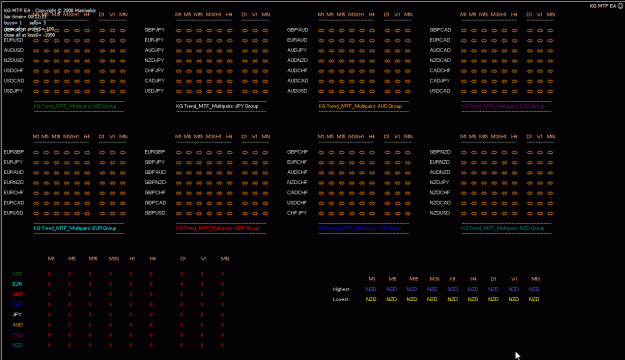Viewport: 625px width, 360px height.
Task: Click USDCHF pair label in CHF Group
Action: click(x=297, y=203)
